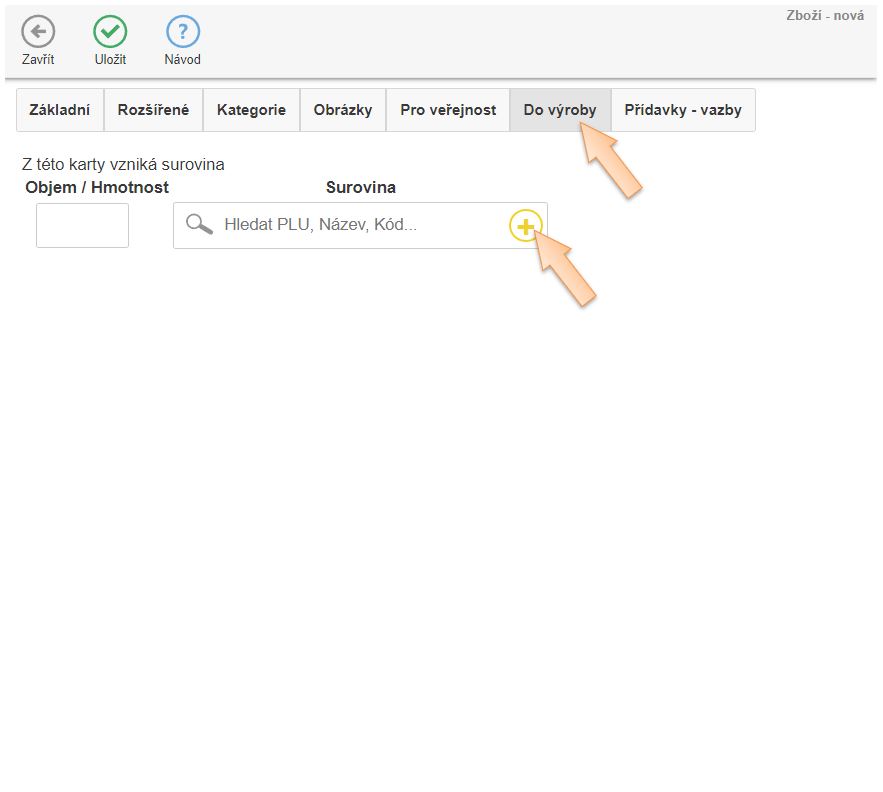
Task: Click the Objem / Hmotnost column heading
Action: tap(97, 187)
